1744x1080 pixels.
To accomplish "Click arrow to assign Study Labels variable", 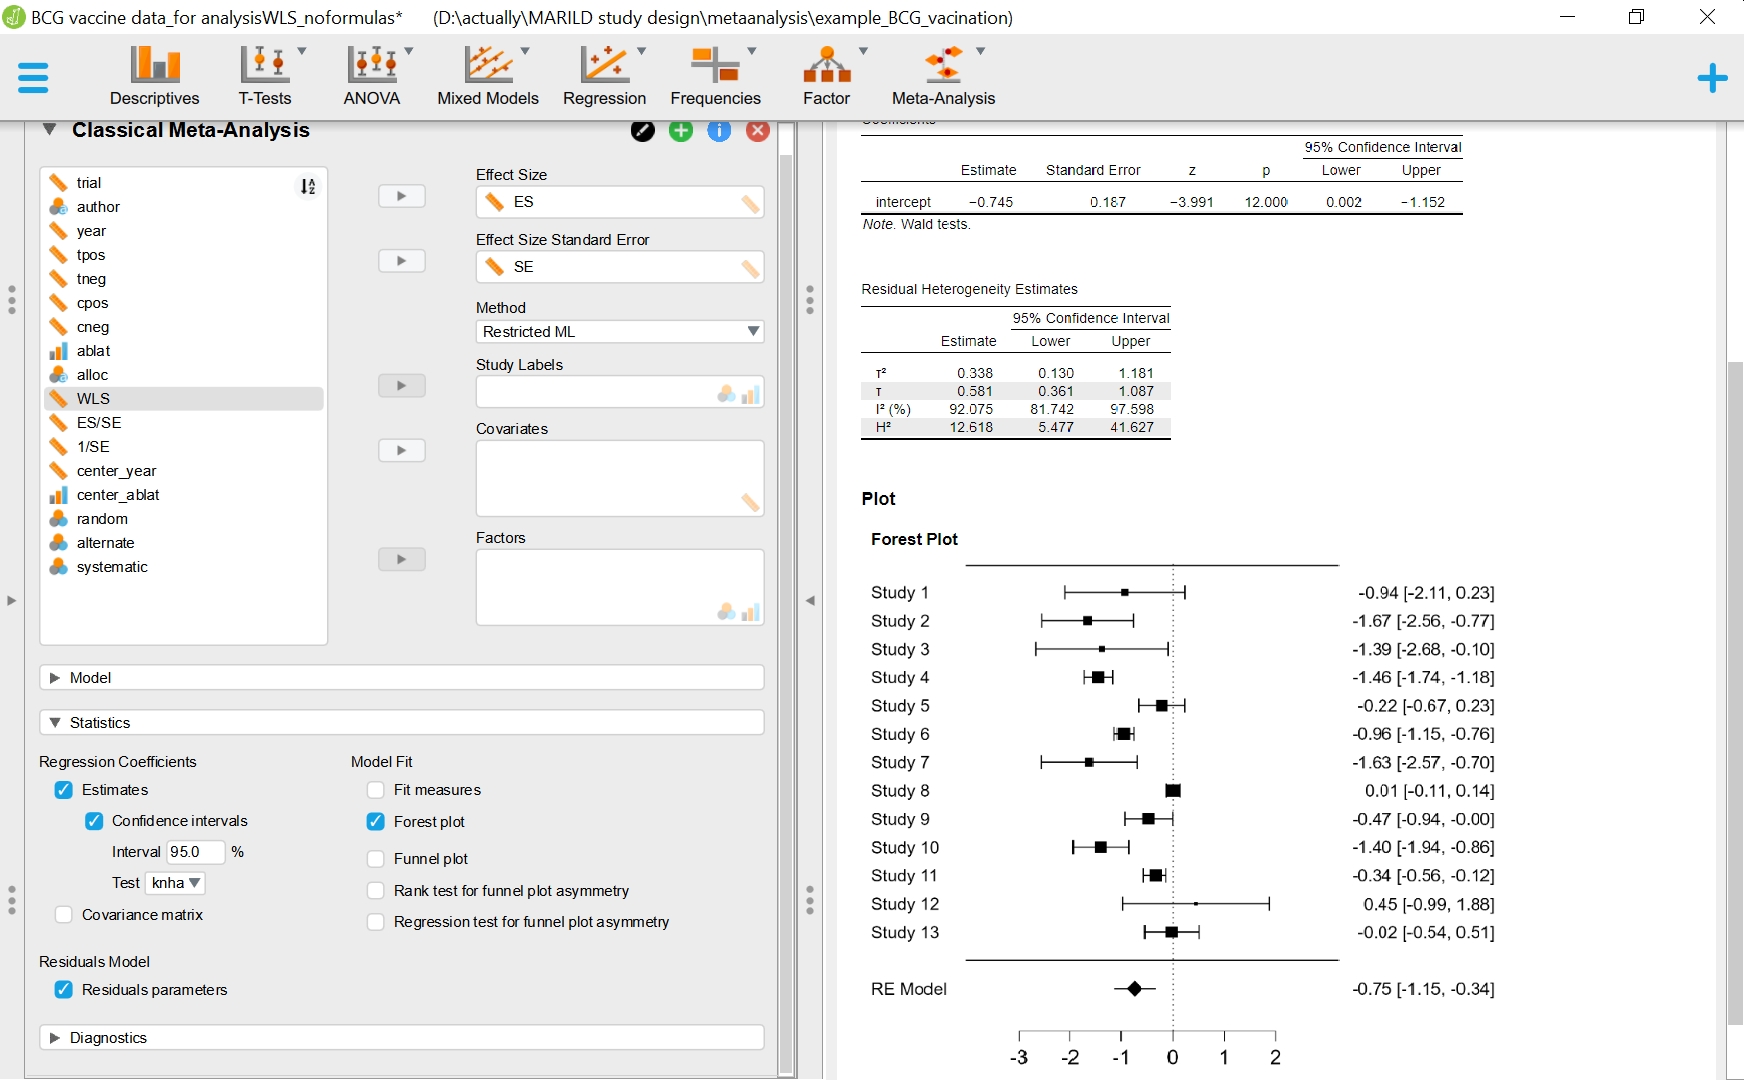I will click(401, 385).
